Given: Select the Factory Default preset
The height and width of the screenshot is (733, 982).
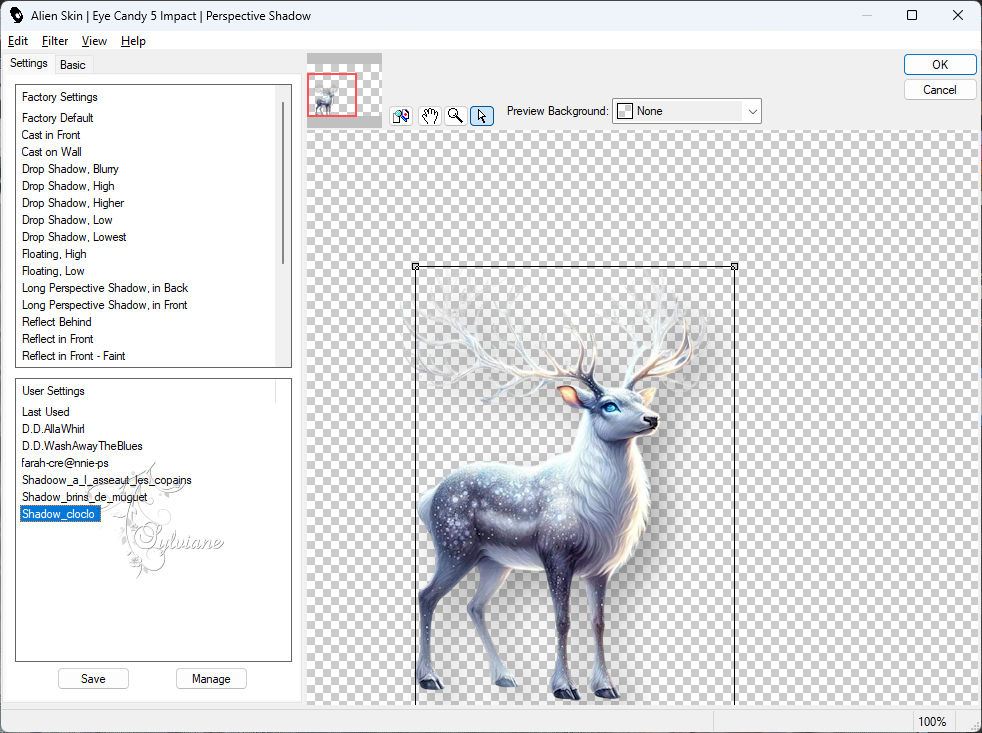Looking at the screenshot, I should 58,118.
